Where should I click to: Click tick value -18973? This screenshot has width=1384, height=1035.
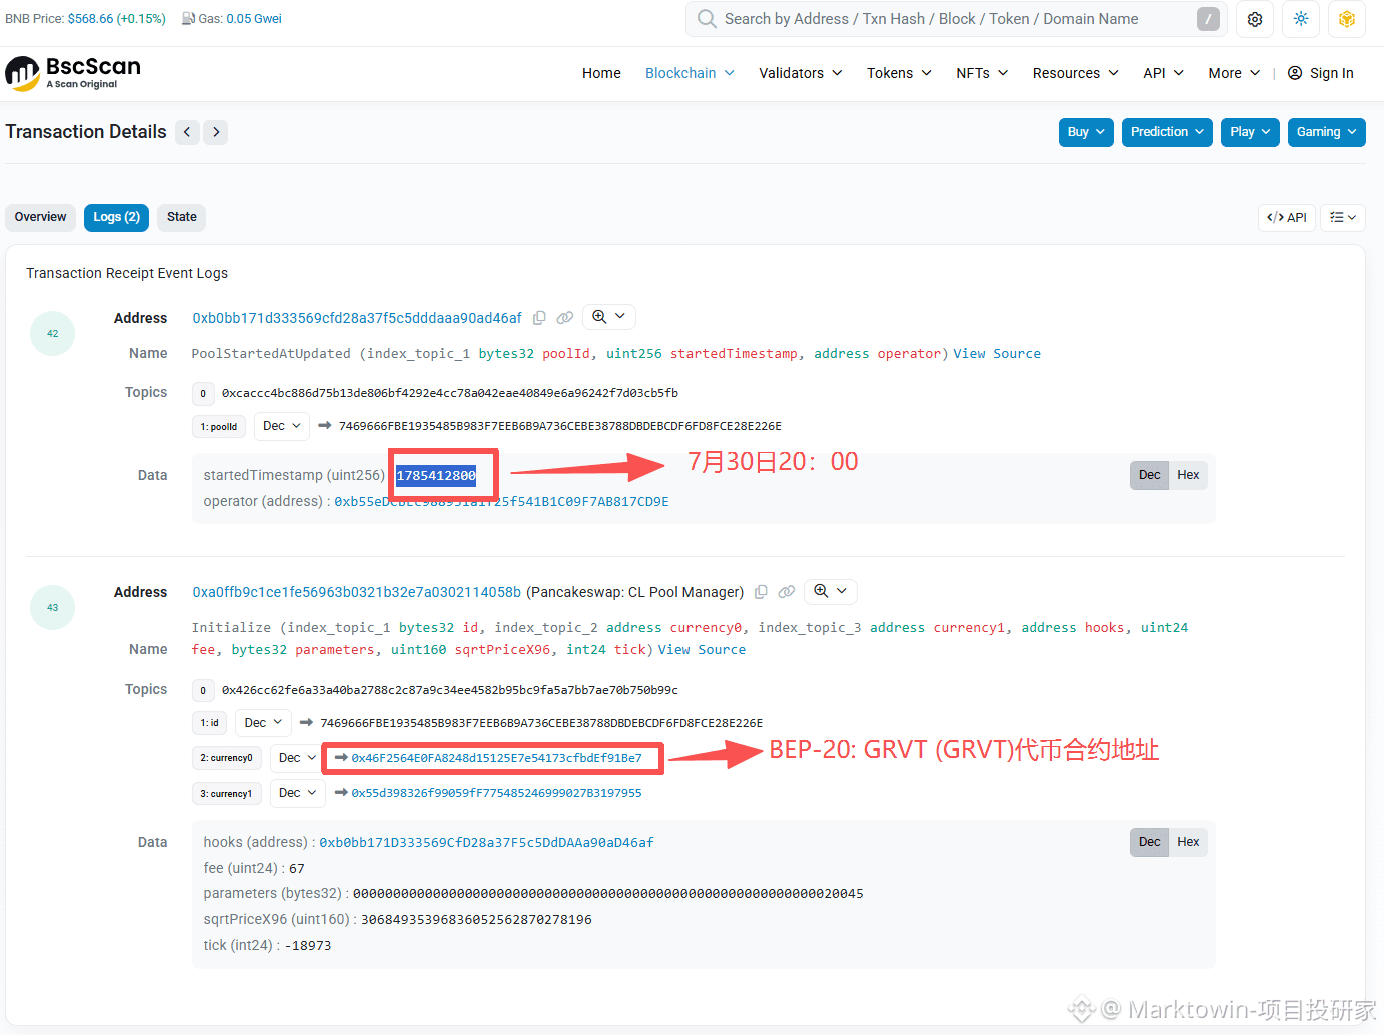[308, 946]
